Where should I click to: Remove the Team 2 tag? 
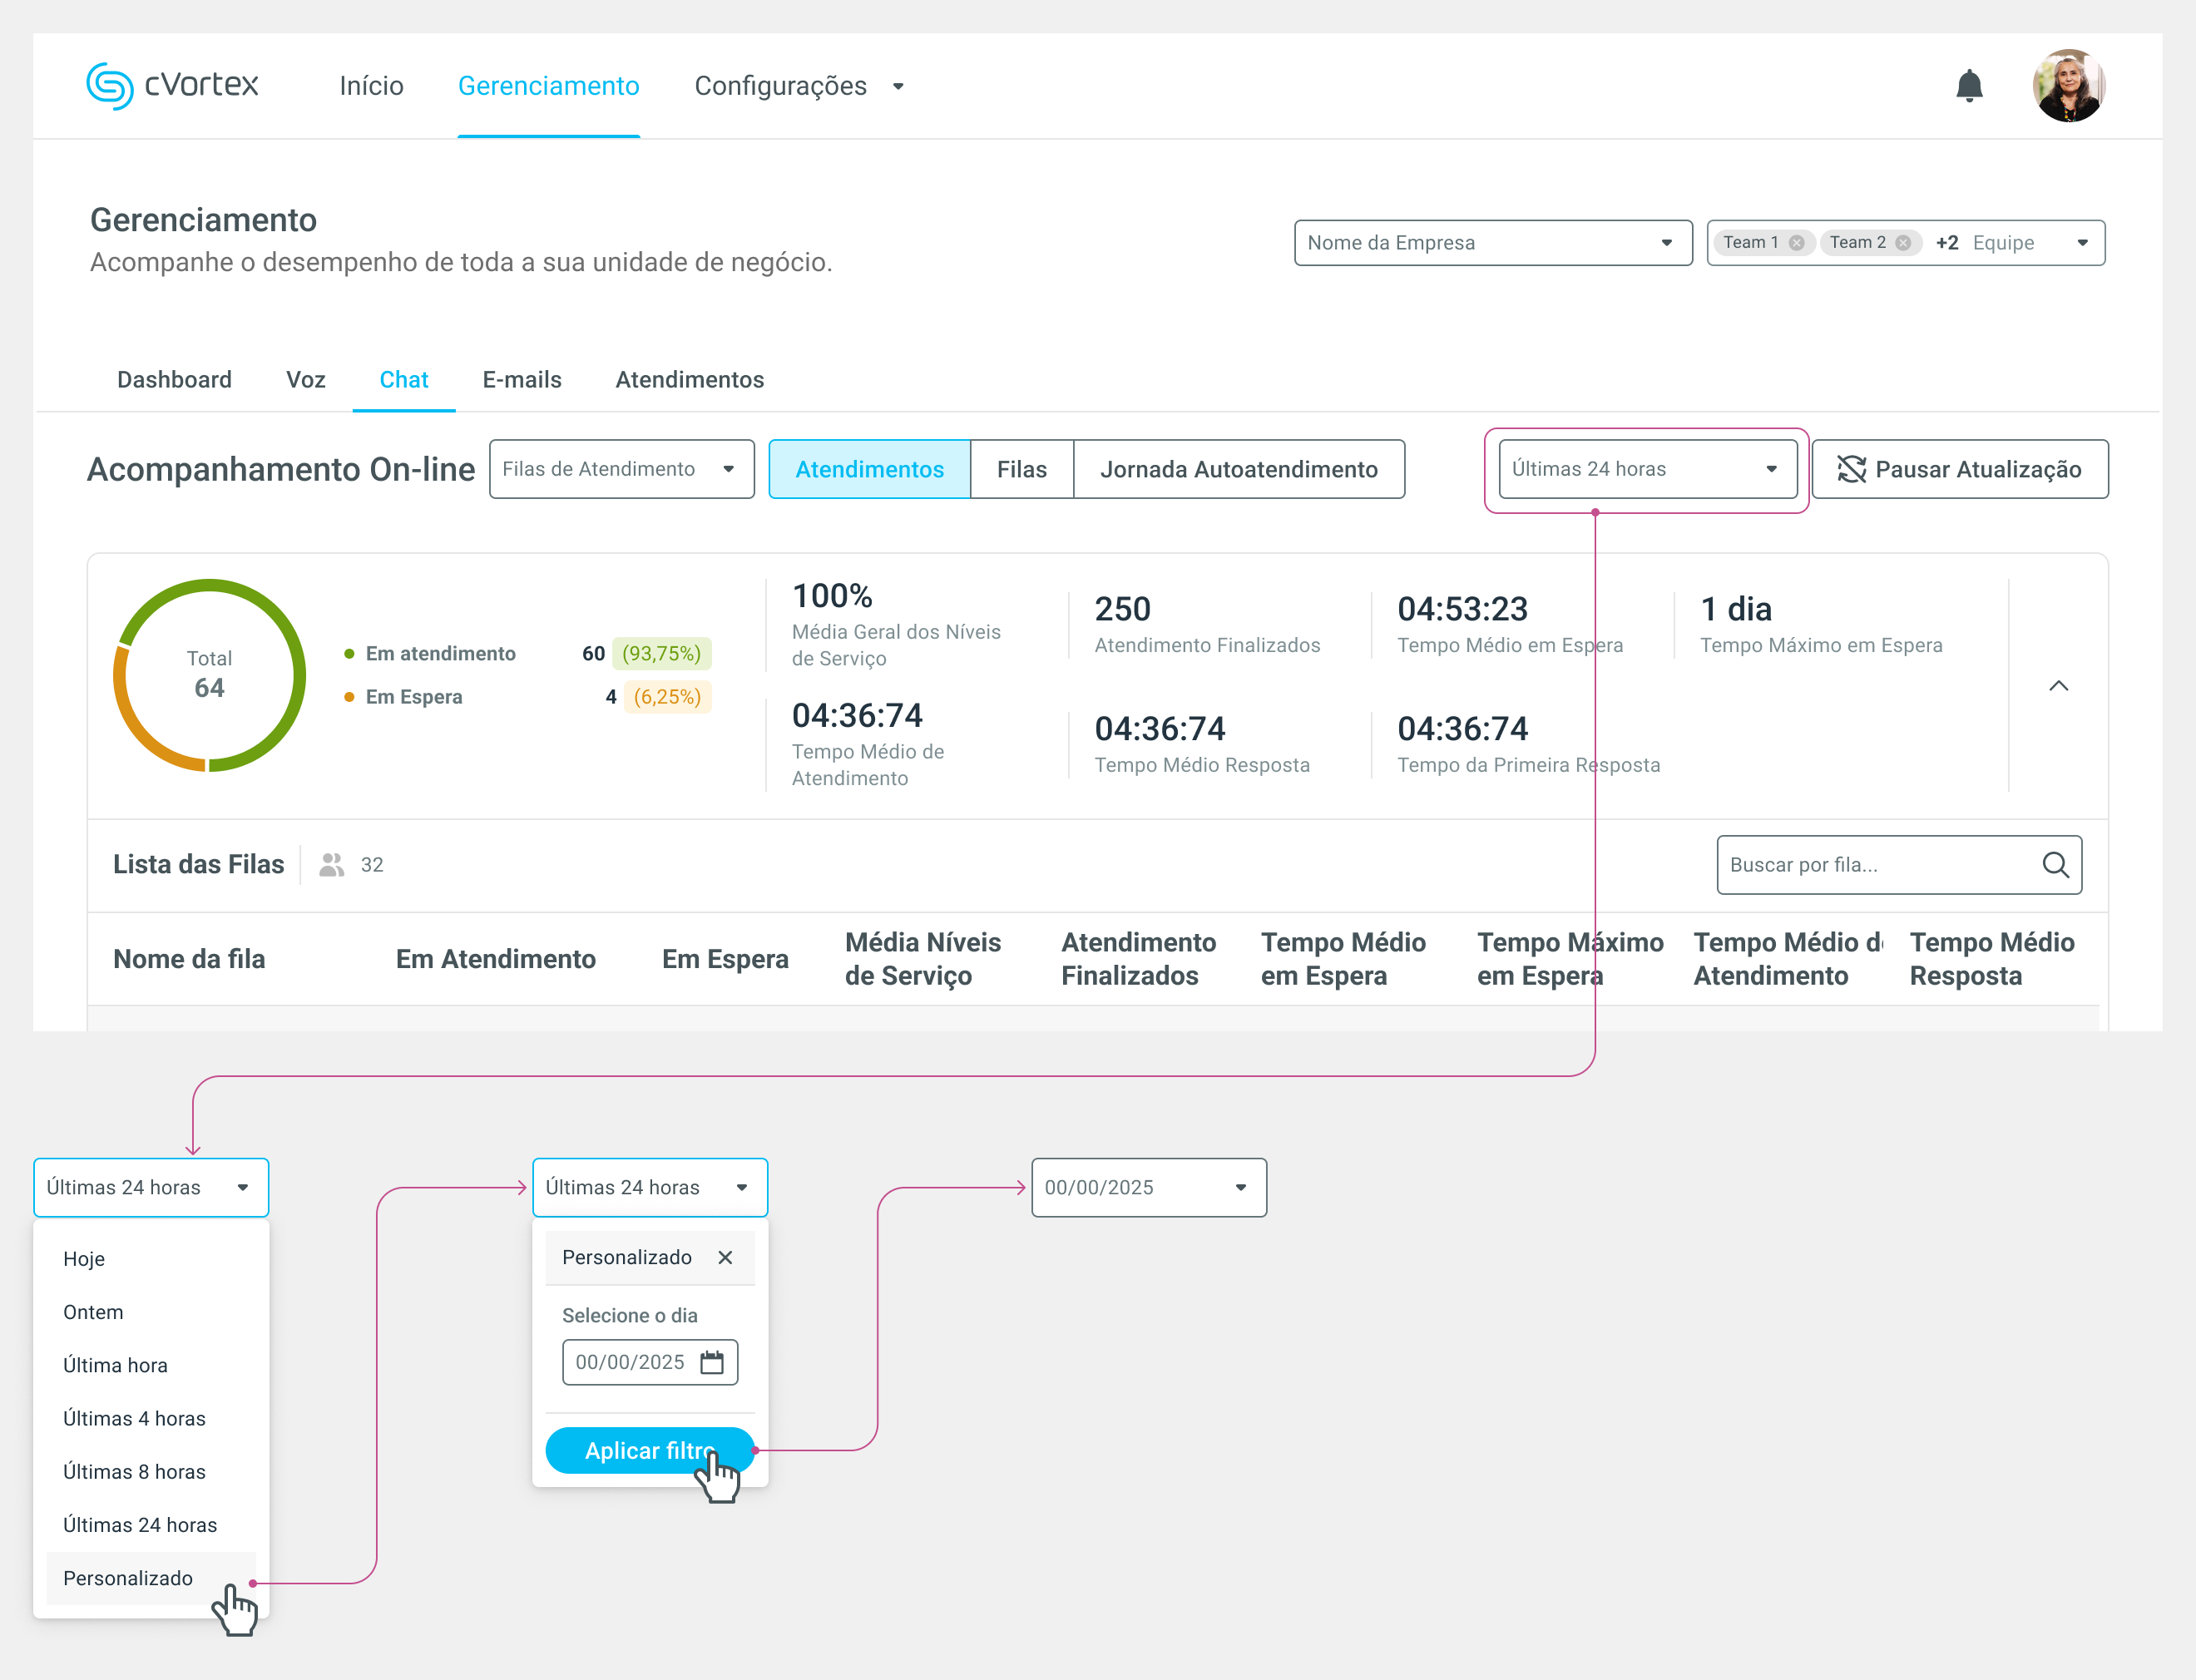tap(1902, 243)
